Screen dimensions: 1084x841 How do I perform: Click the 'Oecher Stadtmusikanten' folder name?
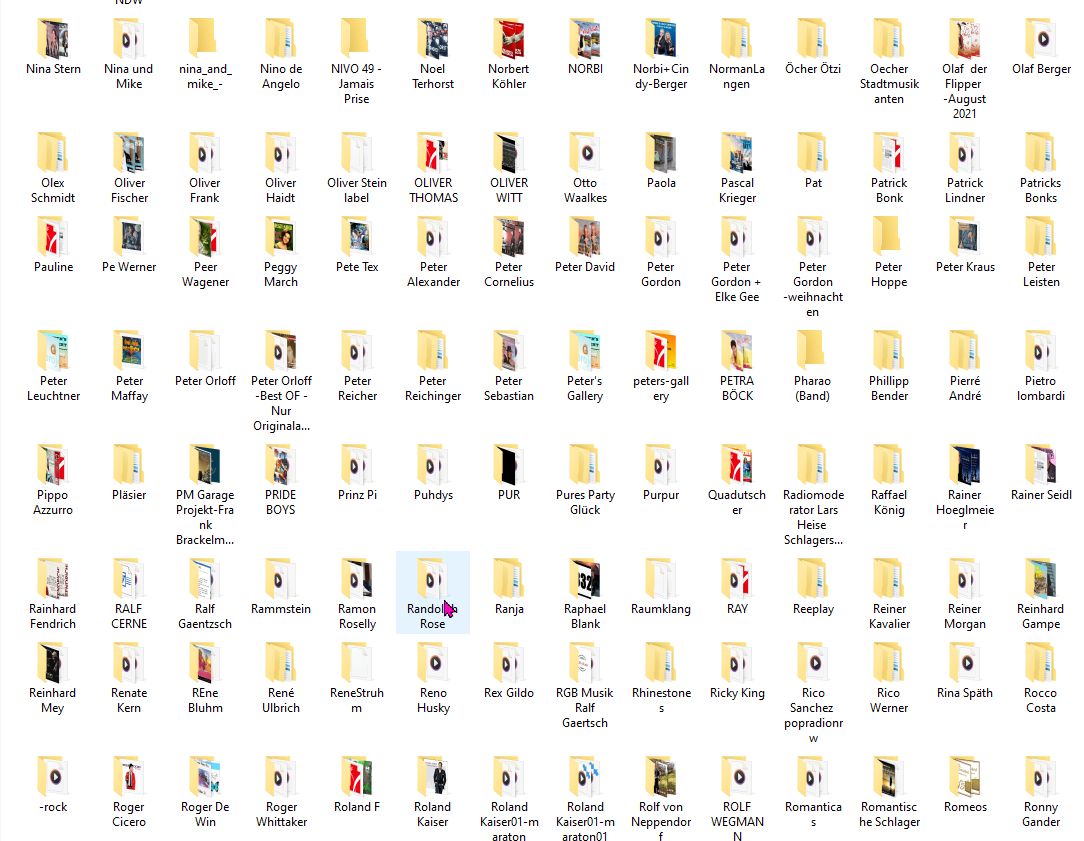(x=889, y=84)
